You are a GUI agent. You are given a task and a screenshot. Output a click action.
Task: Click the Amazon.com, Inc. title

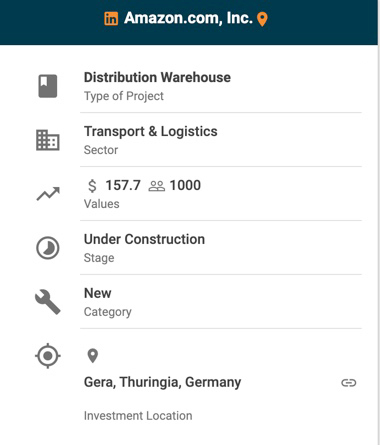pyautogui.click(x=188, y=18)
